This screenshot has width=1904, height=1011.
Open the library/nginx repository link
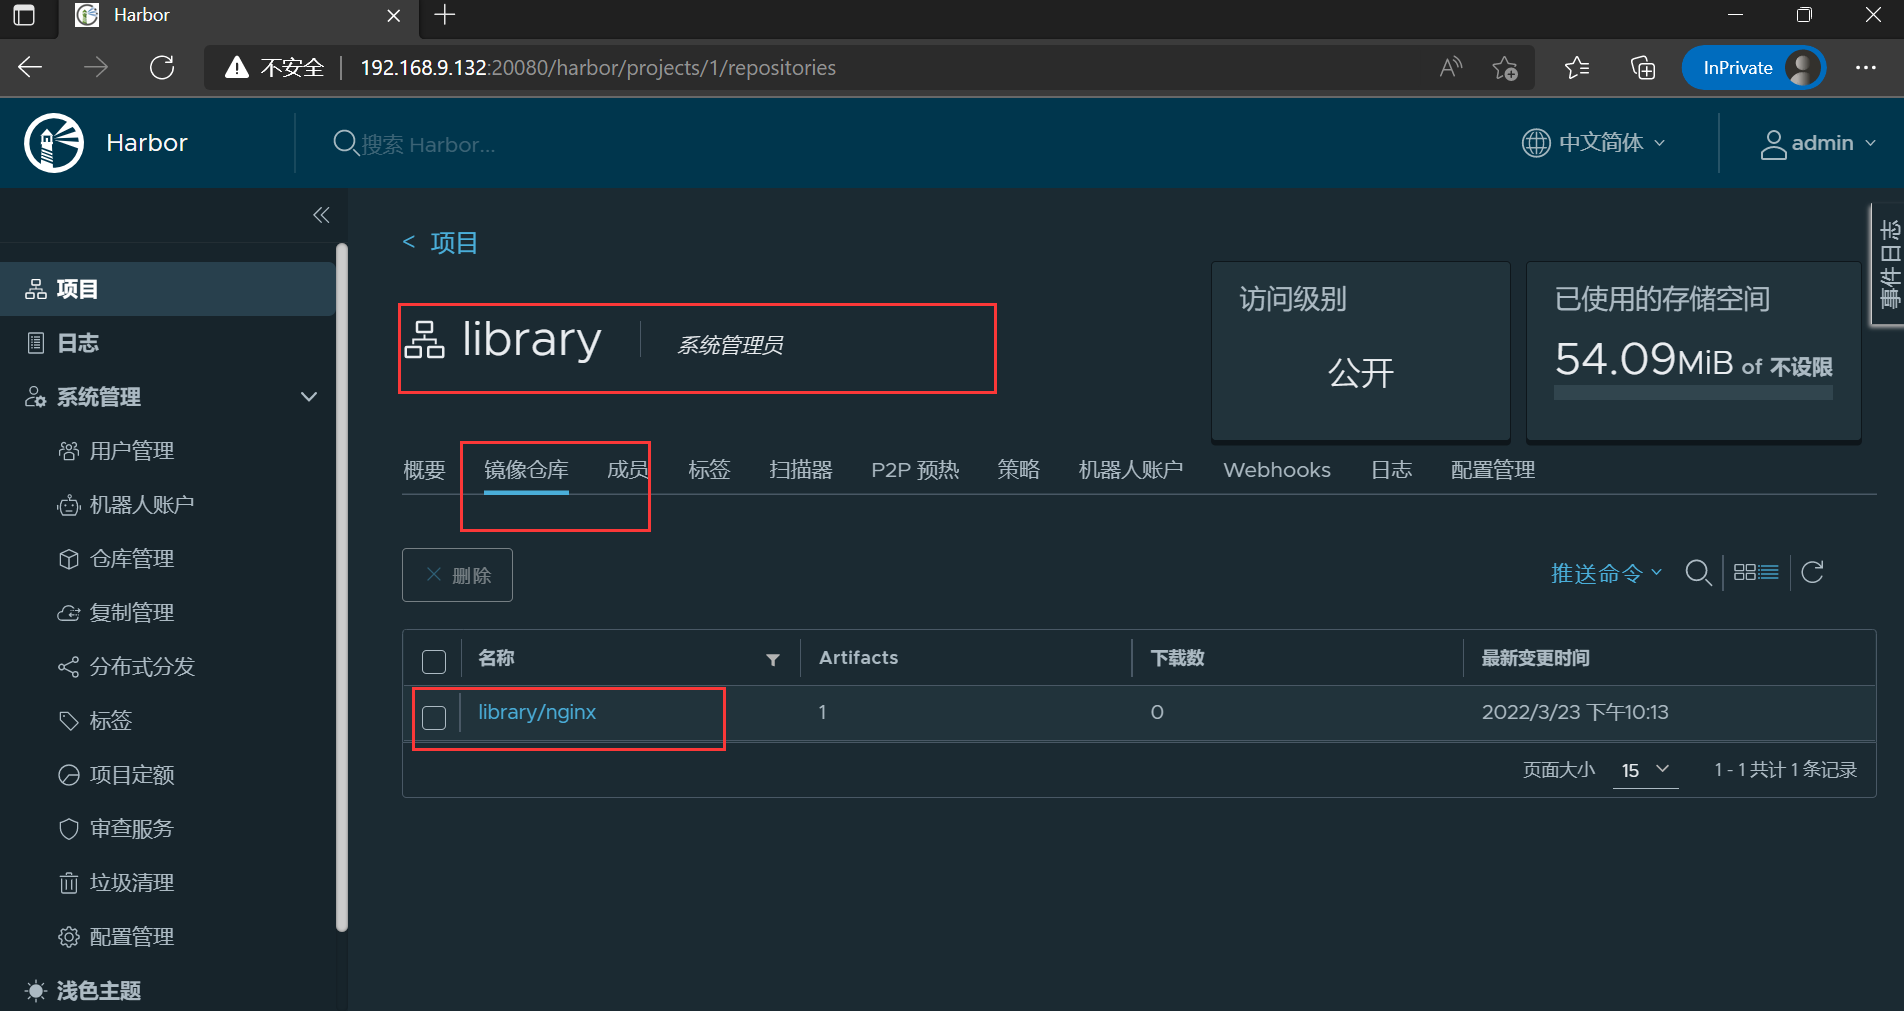click(x=537, y=712)
